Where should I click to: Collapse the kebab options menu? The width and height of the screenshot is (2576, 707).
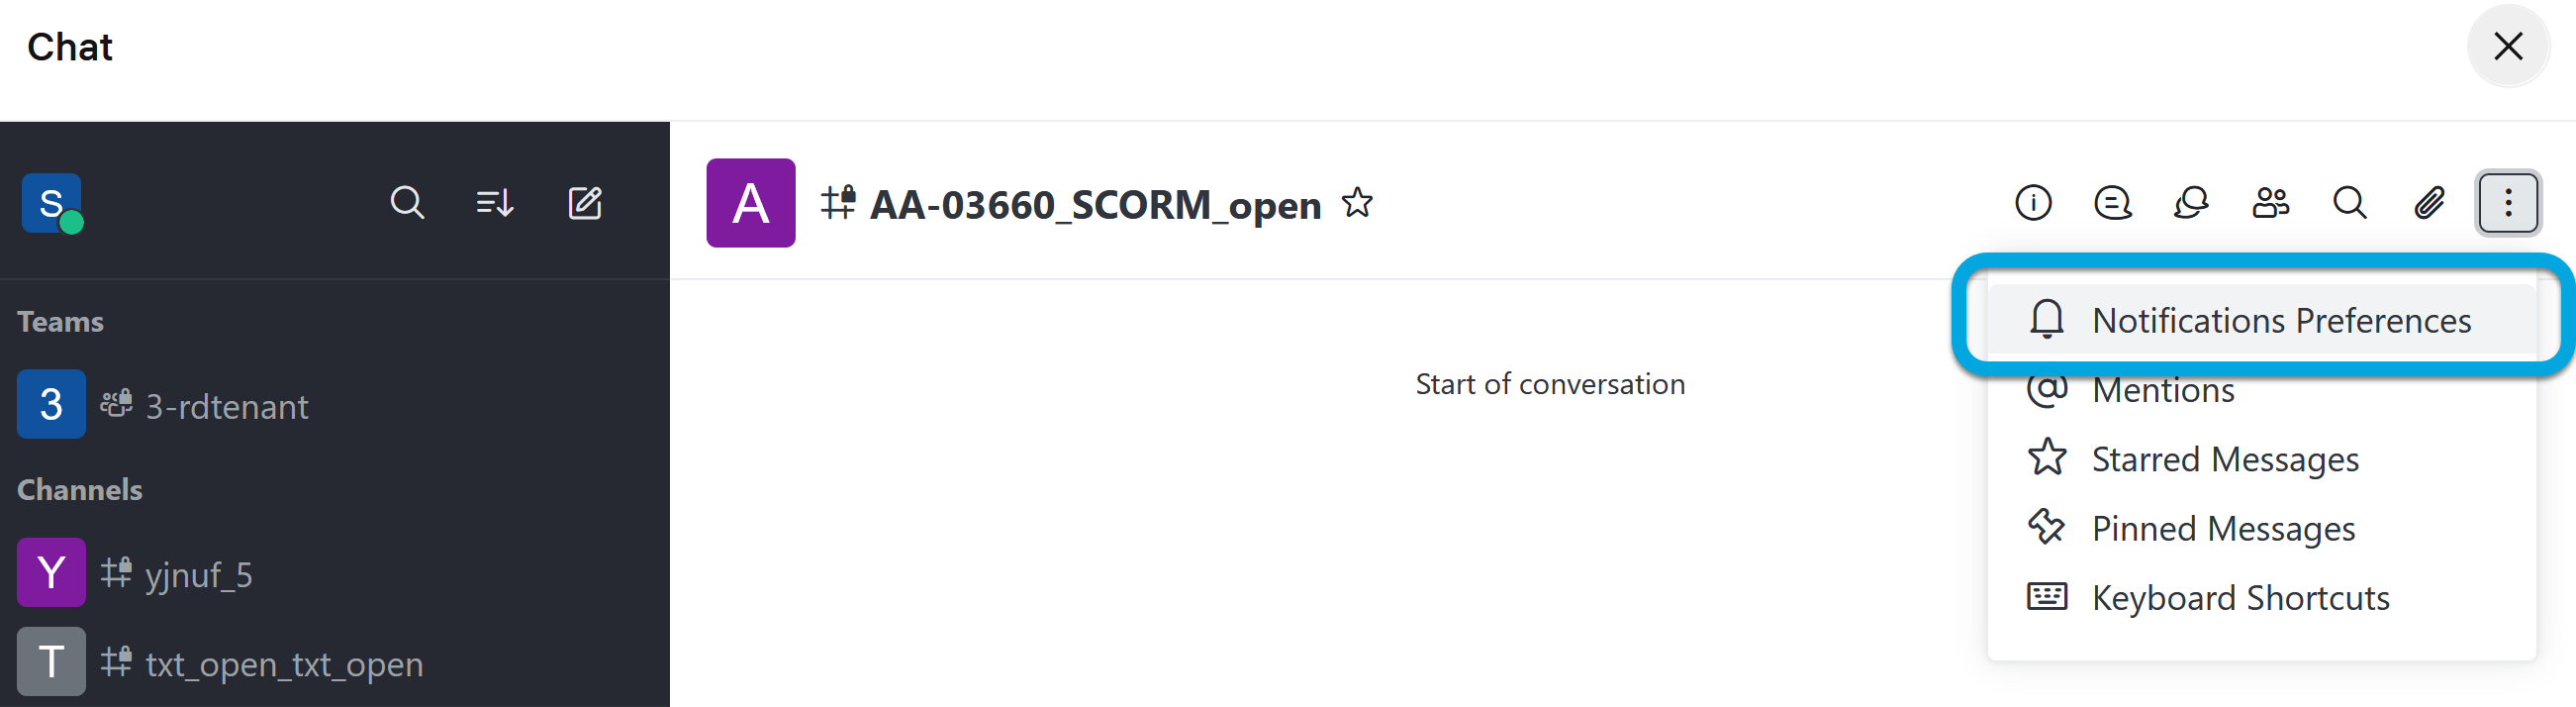(2507, 203)
